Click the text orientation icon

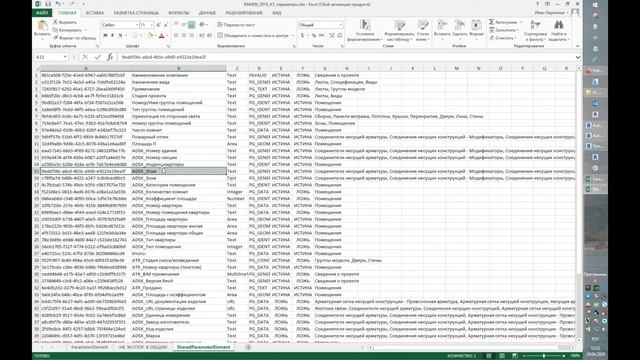[202, 25]
